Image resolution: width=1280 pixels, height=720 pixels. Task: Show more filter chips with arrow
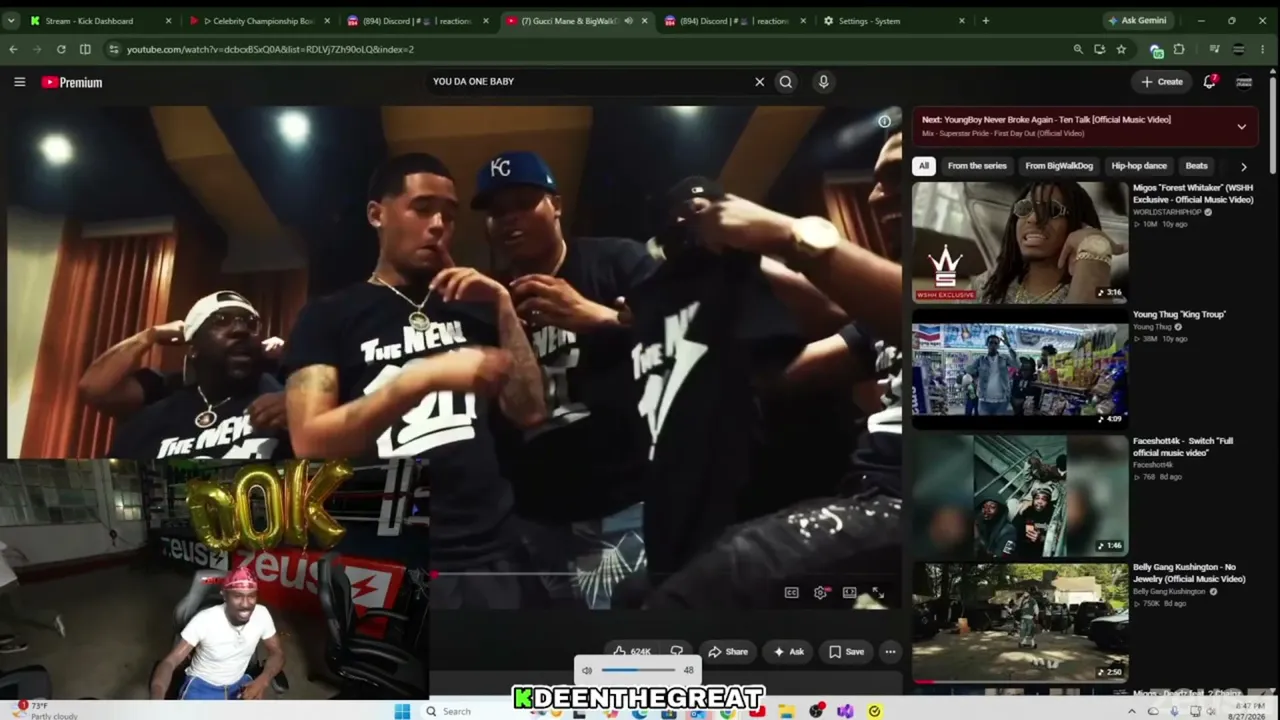1243,166
